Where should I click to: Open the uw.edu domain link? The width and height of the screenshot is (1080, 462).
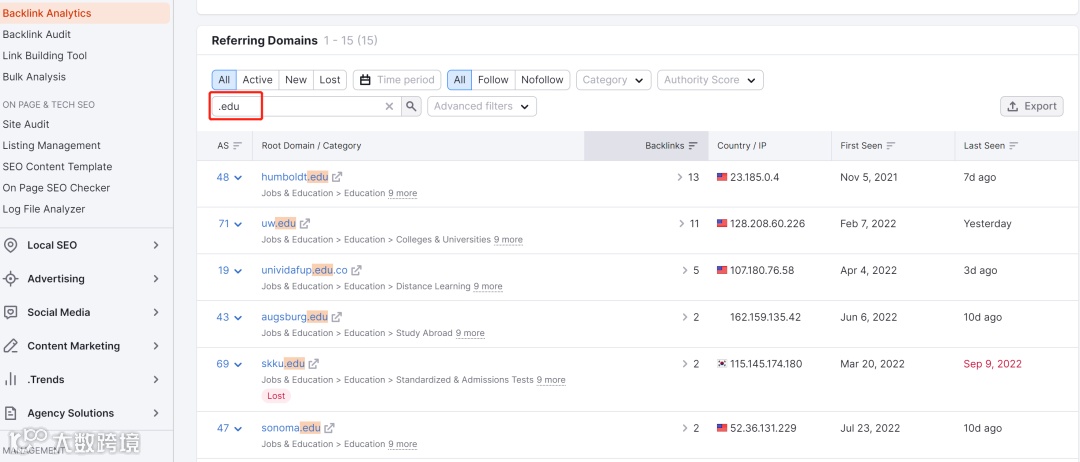(278, 223)
